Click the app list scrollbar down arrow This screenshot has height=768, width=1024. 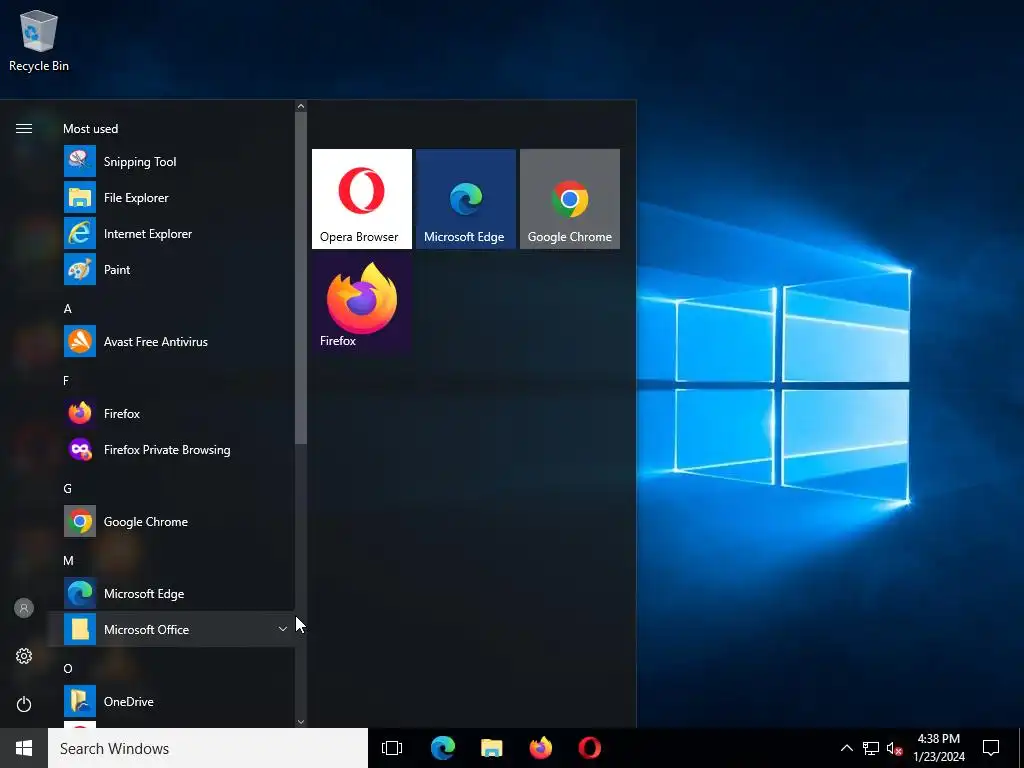(x=301, y=722)
